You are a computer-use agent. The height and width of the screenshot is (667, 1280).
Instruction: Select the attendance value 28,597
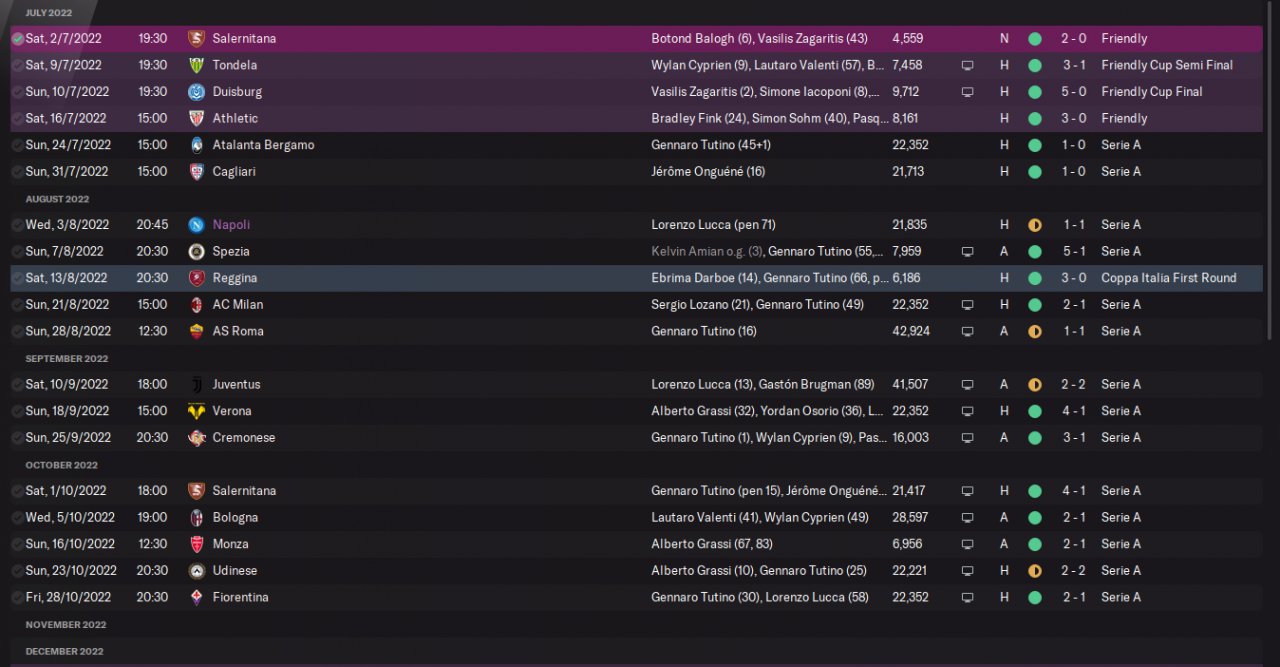coord(910,517)
